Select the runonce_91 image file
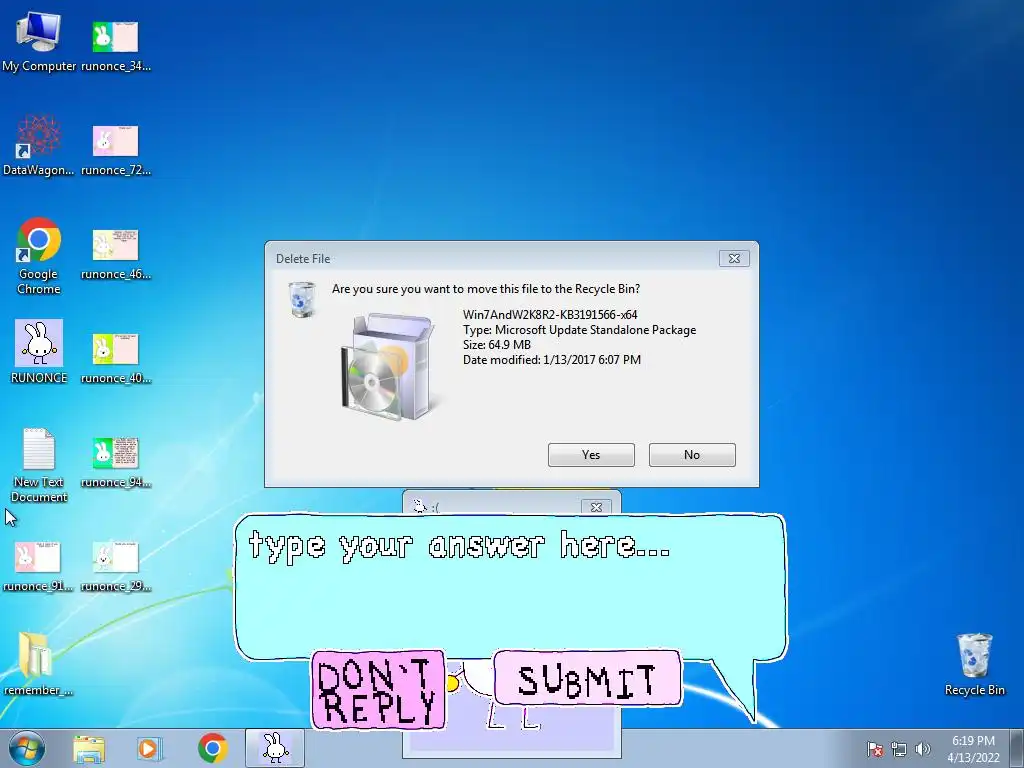This screenshot has height=768, width=1024. [x=38, y=566]
